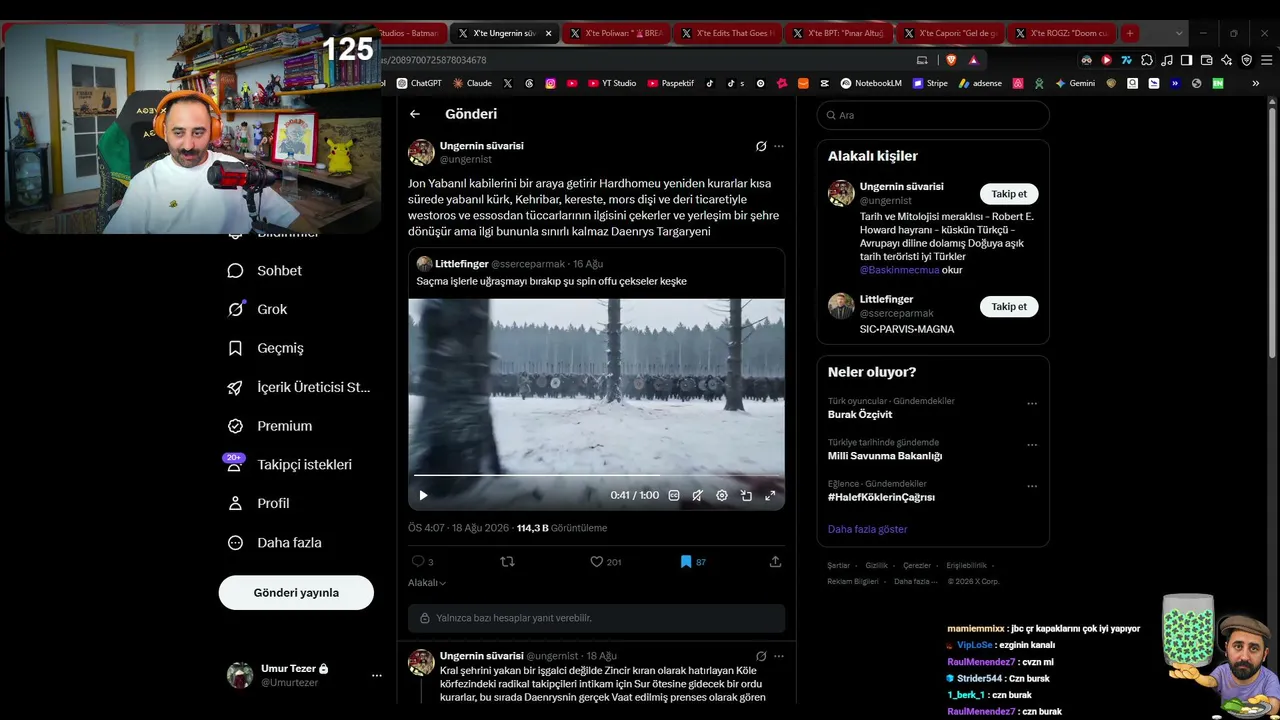Expand the Alakalı sort dropdown

click(x=427, y=583)
